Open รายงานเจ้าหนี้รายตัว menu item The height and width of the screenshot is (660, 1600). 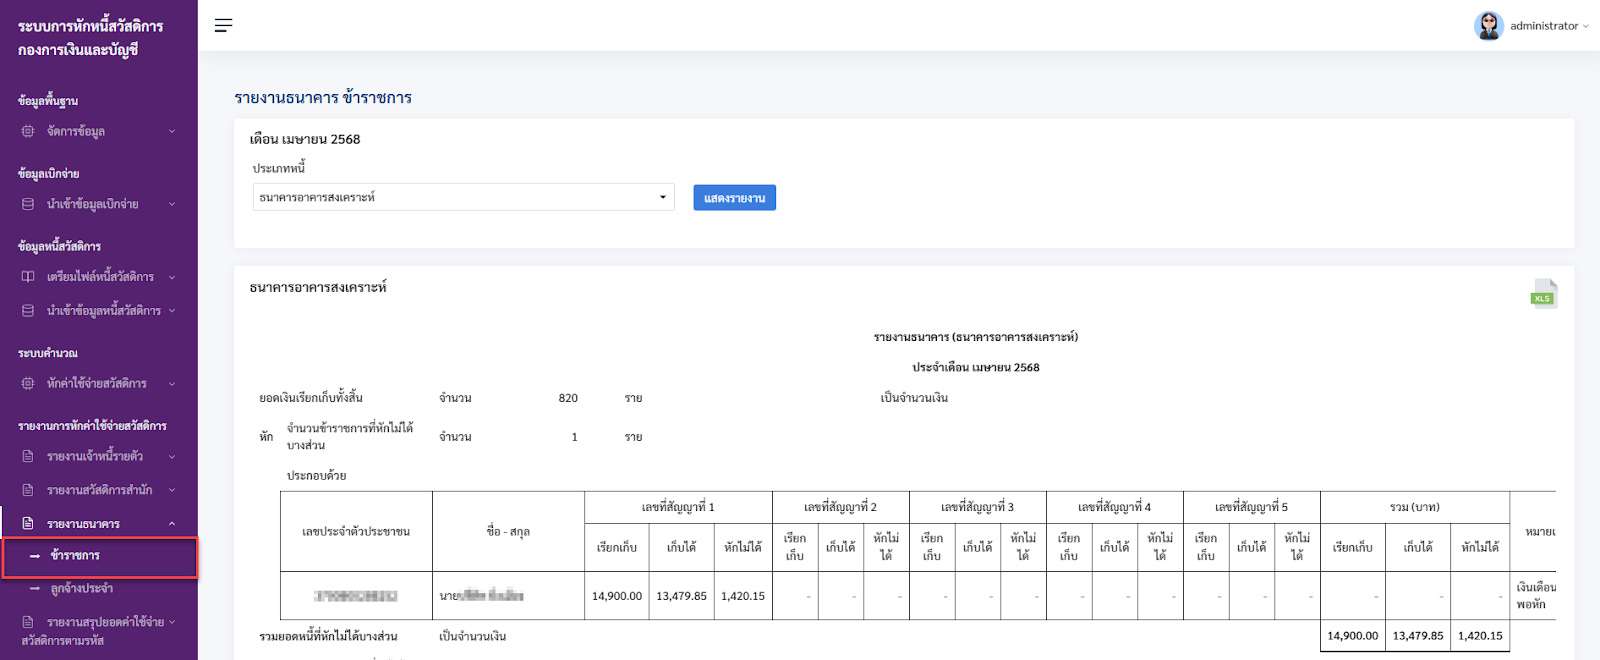[99, 456]
